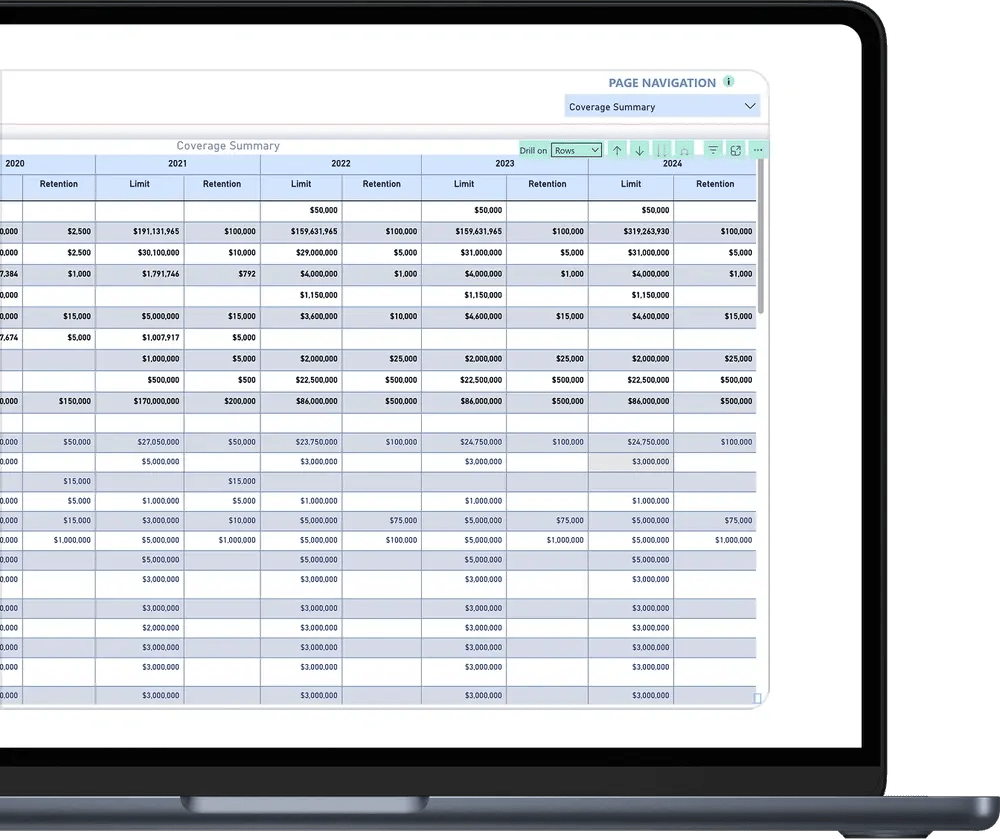This screenshot has height=839, width=1000.
Task: Open the filter icon on the visual header
Action: pyautogui.click(x=712, y=150)
